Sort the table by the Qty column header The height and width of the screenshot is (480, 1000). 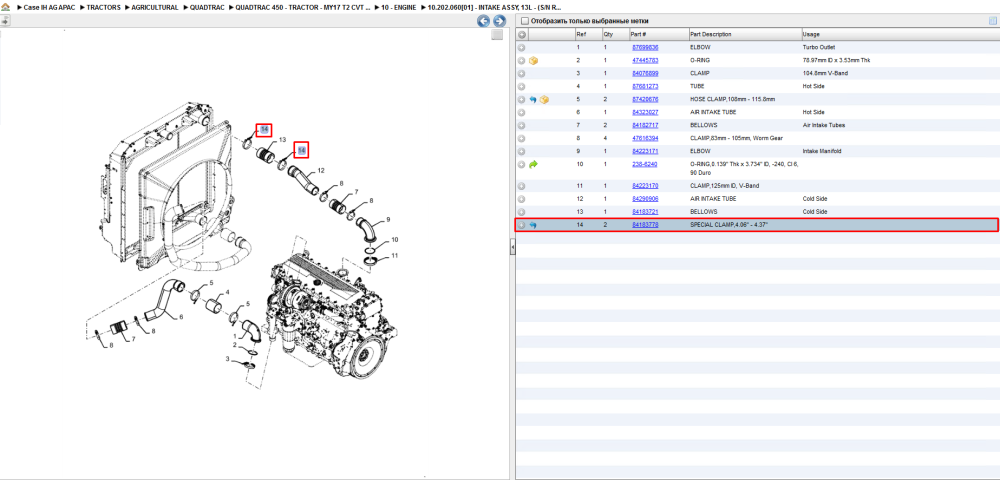[614, 34]
